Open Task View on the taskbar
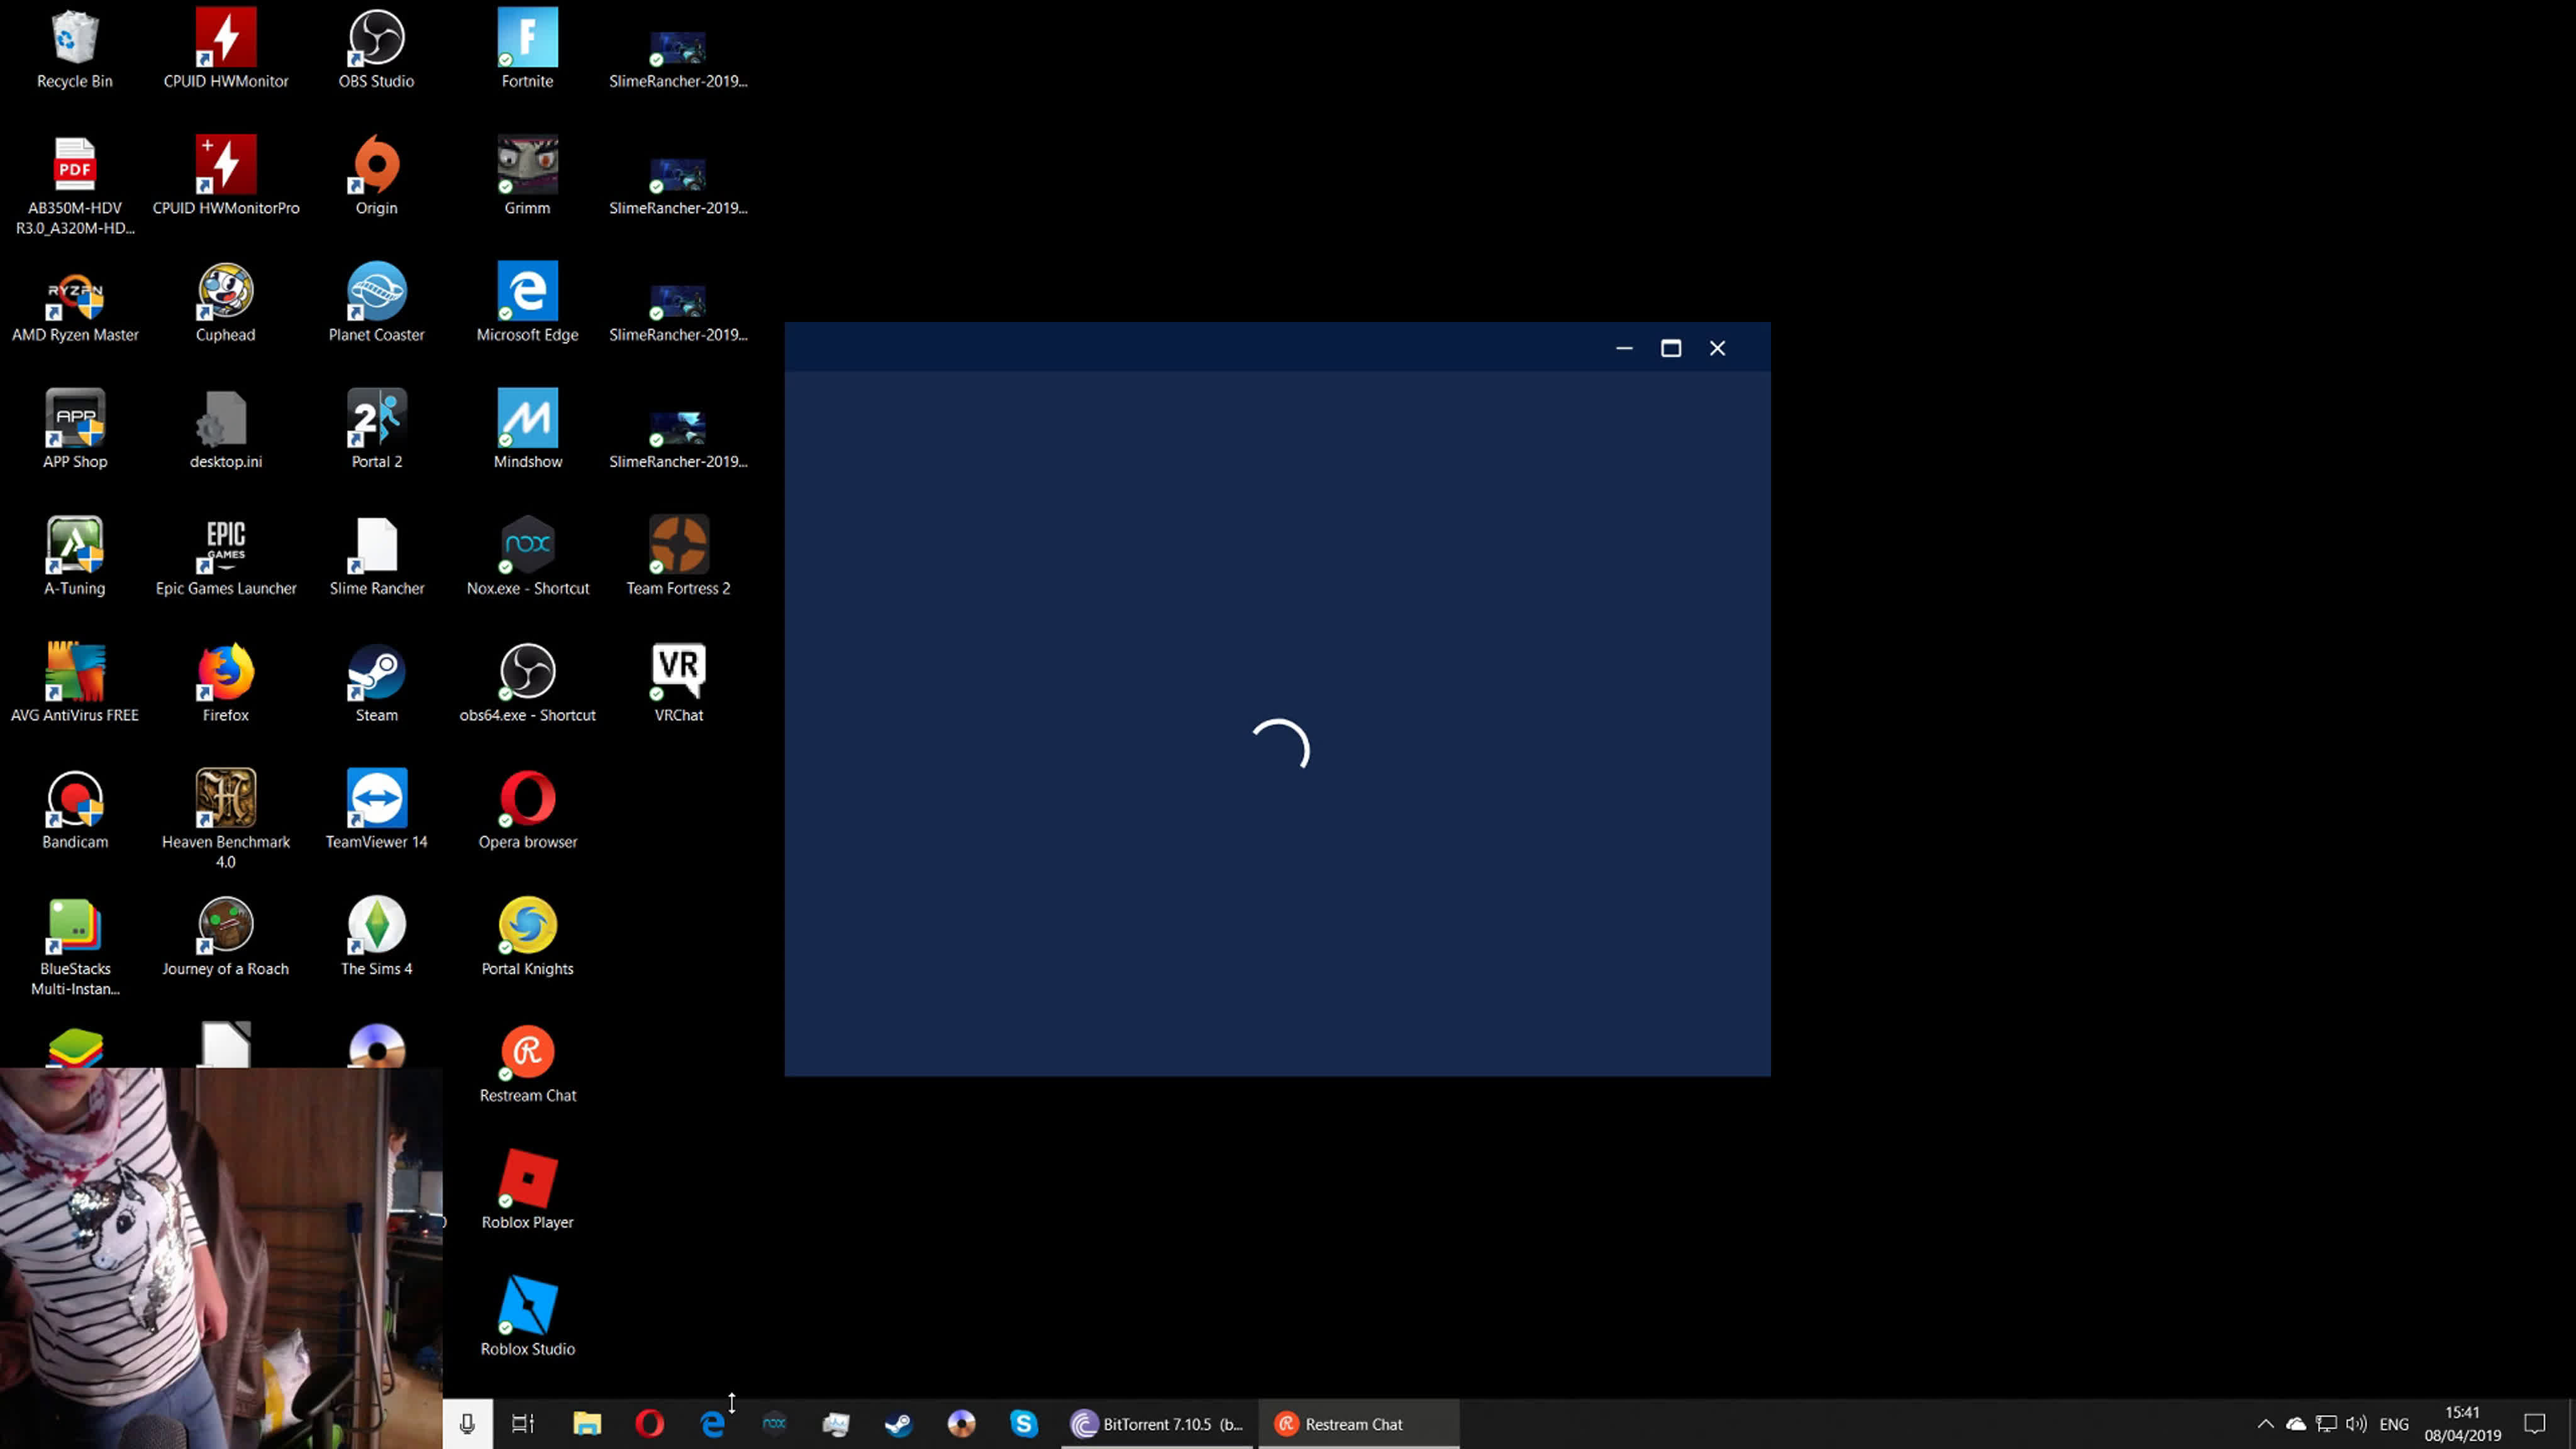This screenshot has width=2576, height=1449. pyautogui.click(x=523, y=1424)
